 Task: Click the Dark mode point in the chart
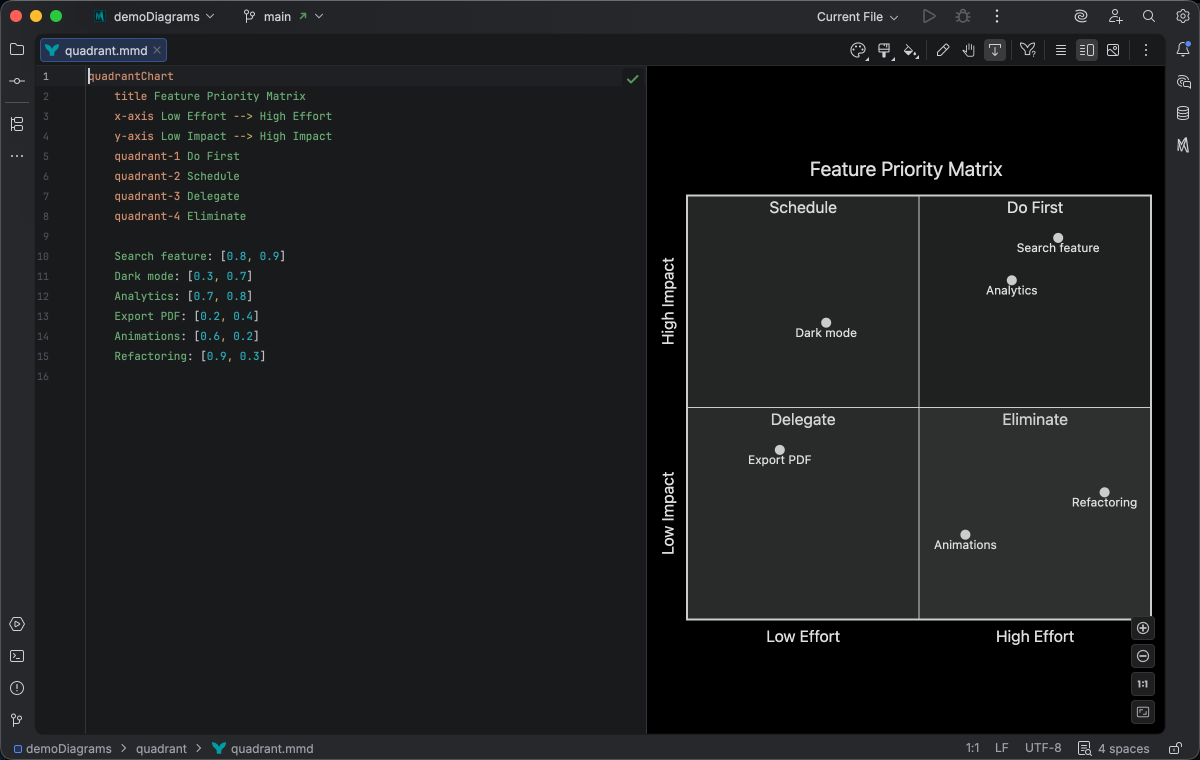coord(826,323)
